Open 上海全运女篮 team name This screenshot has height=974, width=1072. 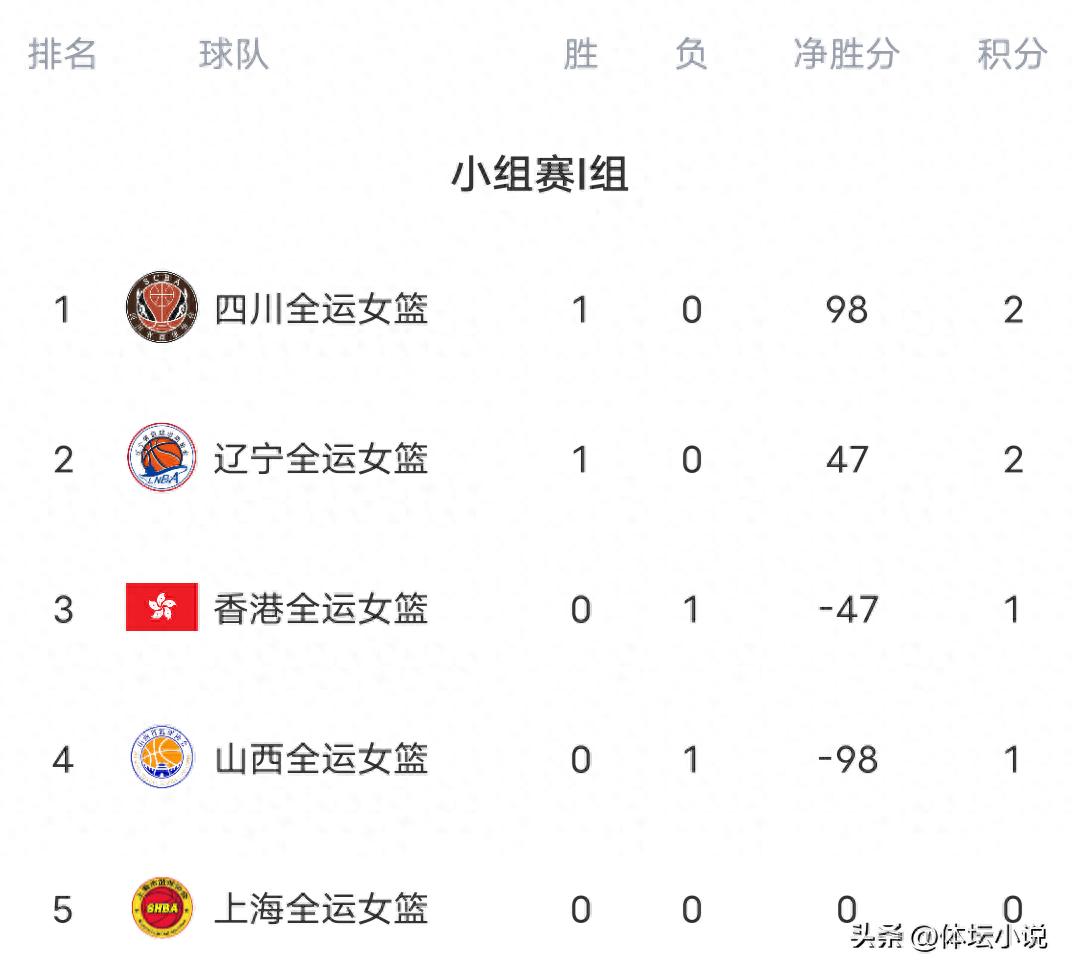tap(321, 910)
